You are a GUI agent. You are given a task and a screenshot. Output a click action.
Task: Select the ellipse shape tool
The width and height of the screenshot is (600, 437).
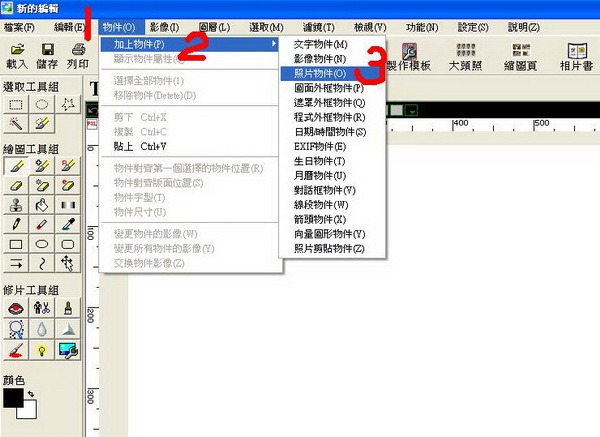pyautogui.click(x=42, y=244)
